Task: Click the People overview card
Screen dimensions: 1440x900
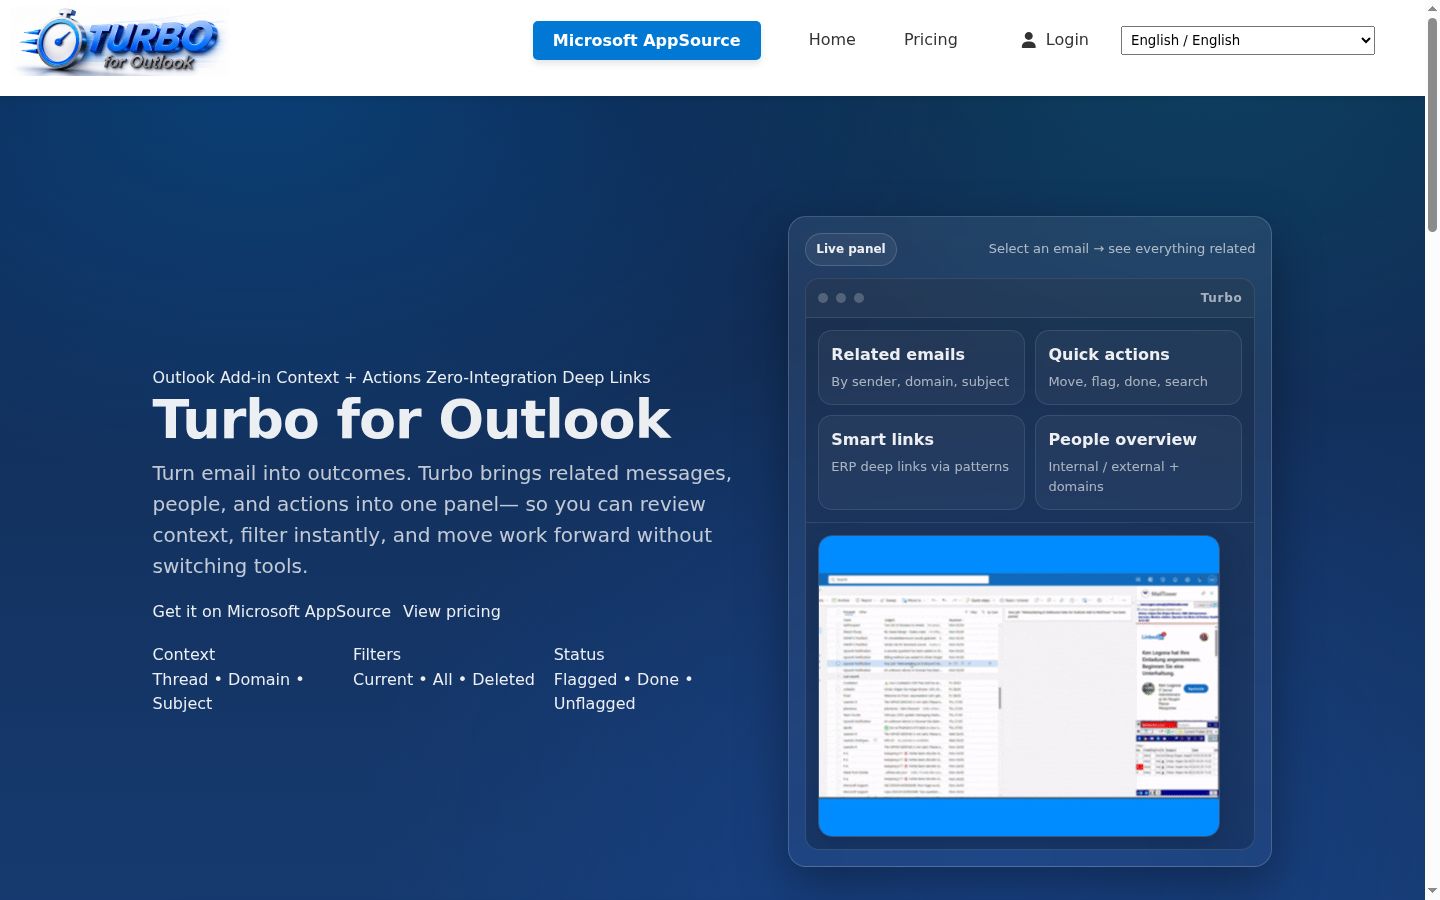Action: [1138, 462]
